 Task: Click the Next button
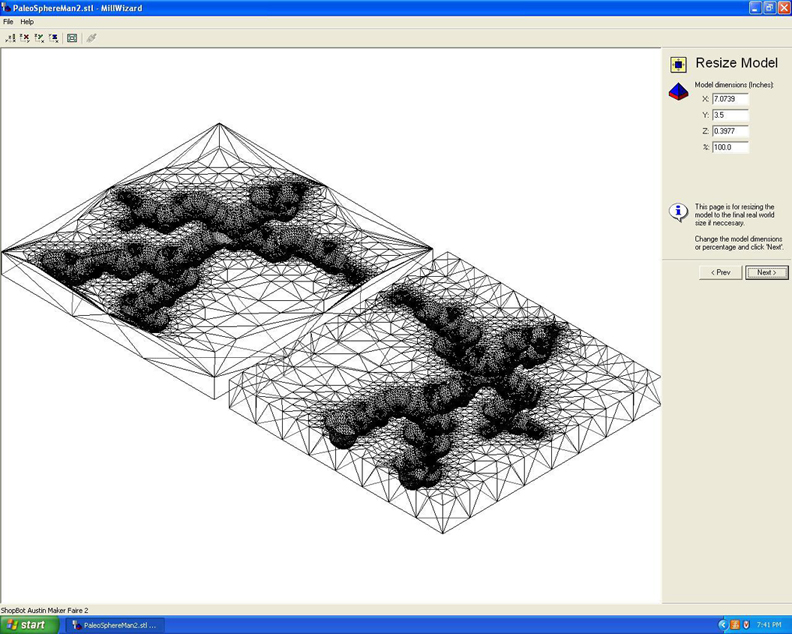click(766, 272)
